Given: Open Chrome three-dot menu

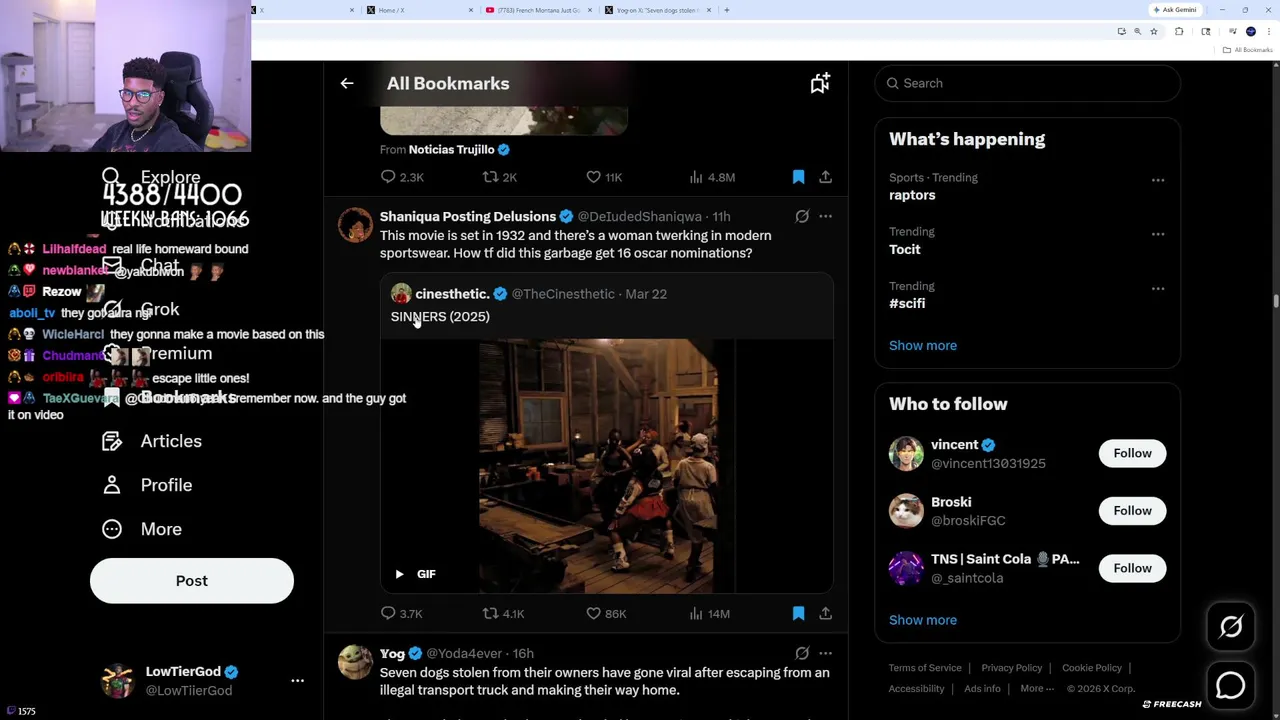Looking at the screenshot, I should tap(1269, 32).
